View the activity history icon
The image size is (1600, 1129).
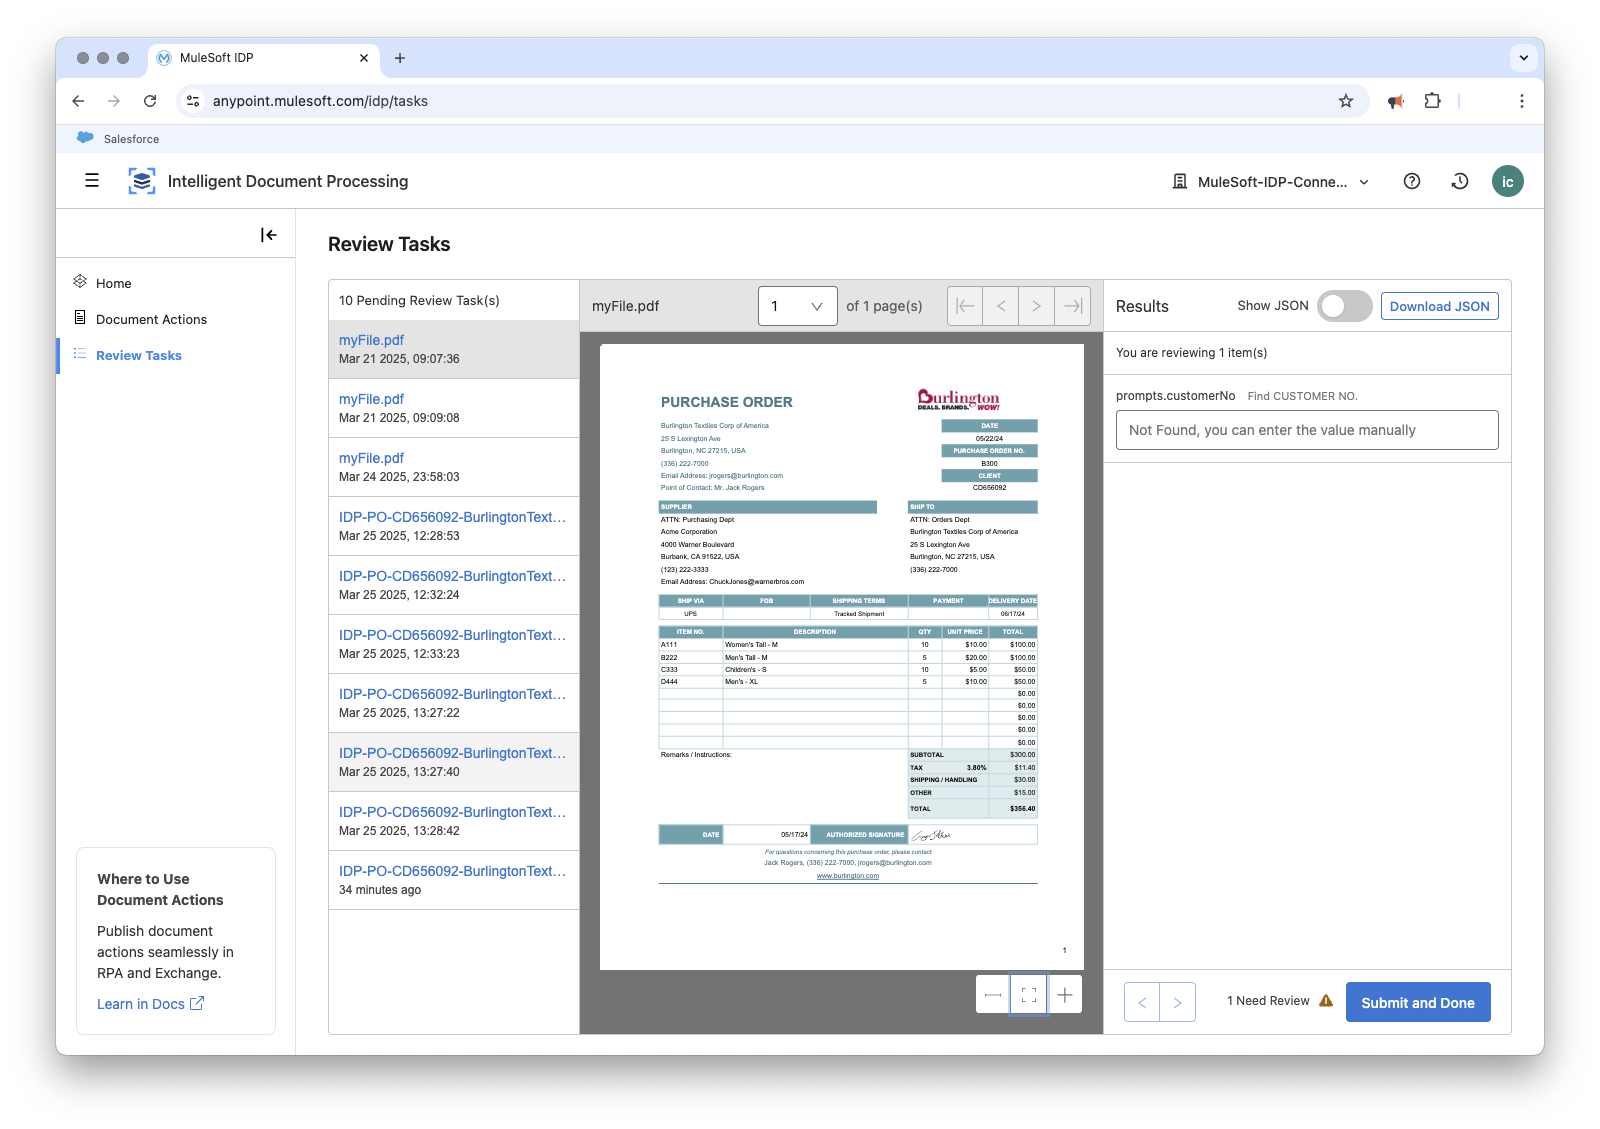click(x=1460, y=181)
